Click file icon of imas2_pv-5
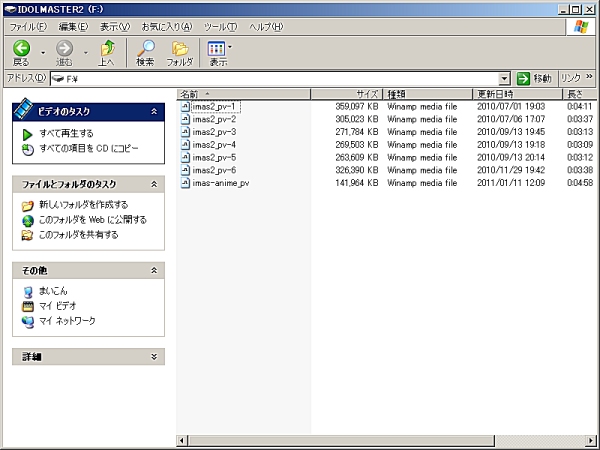 185,157
